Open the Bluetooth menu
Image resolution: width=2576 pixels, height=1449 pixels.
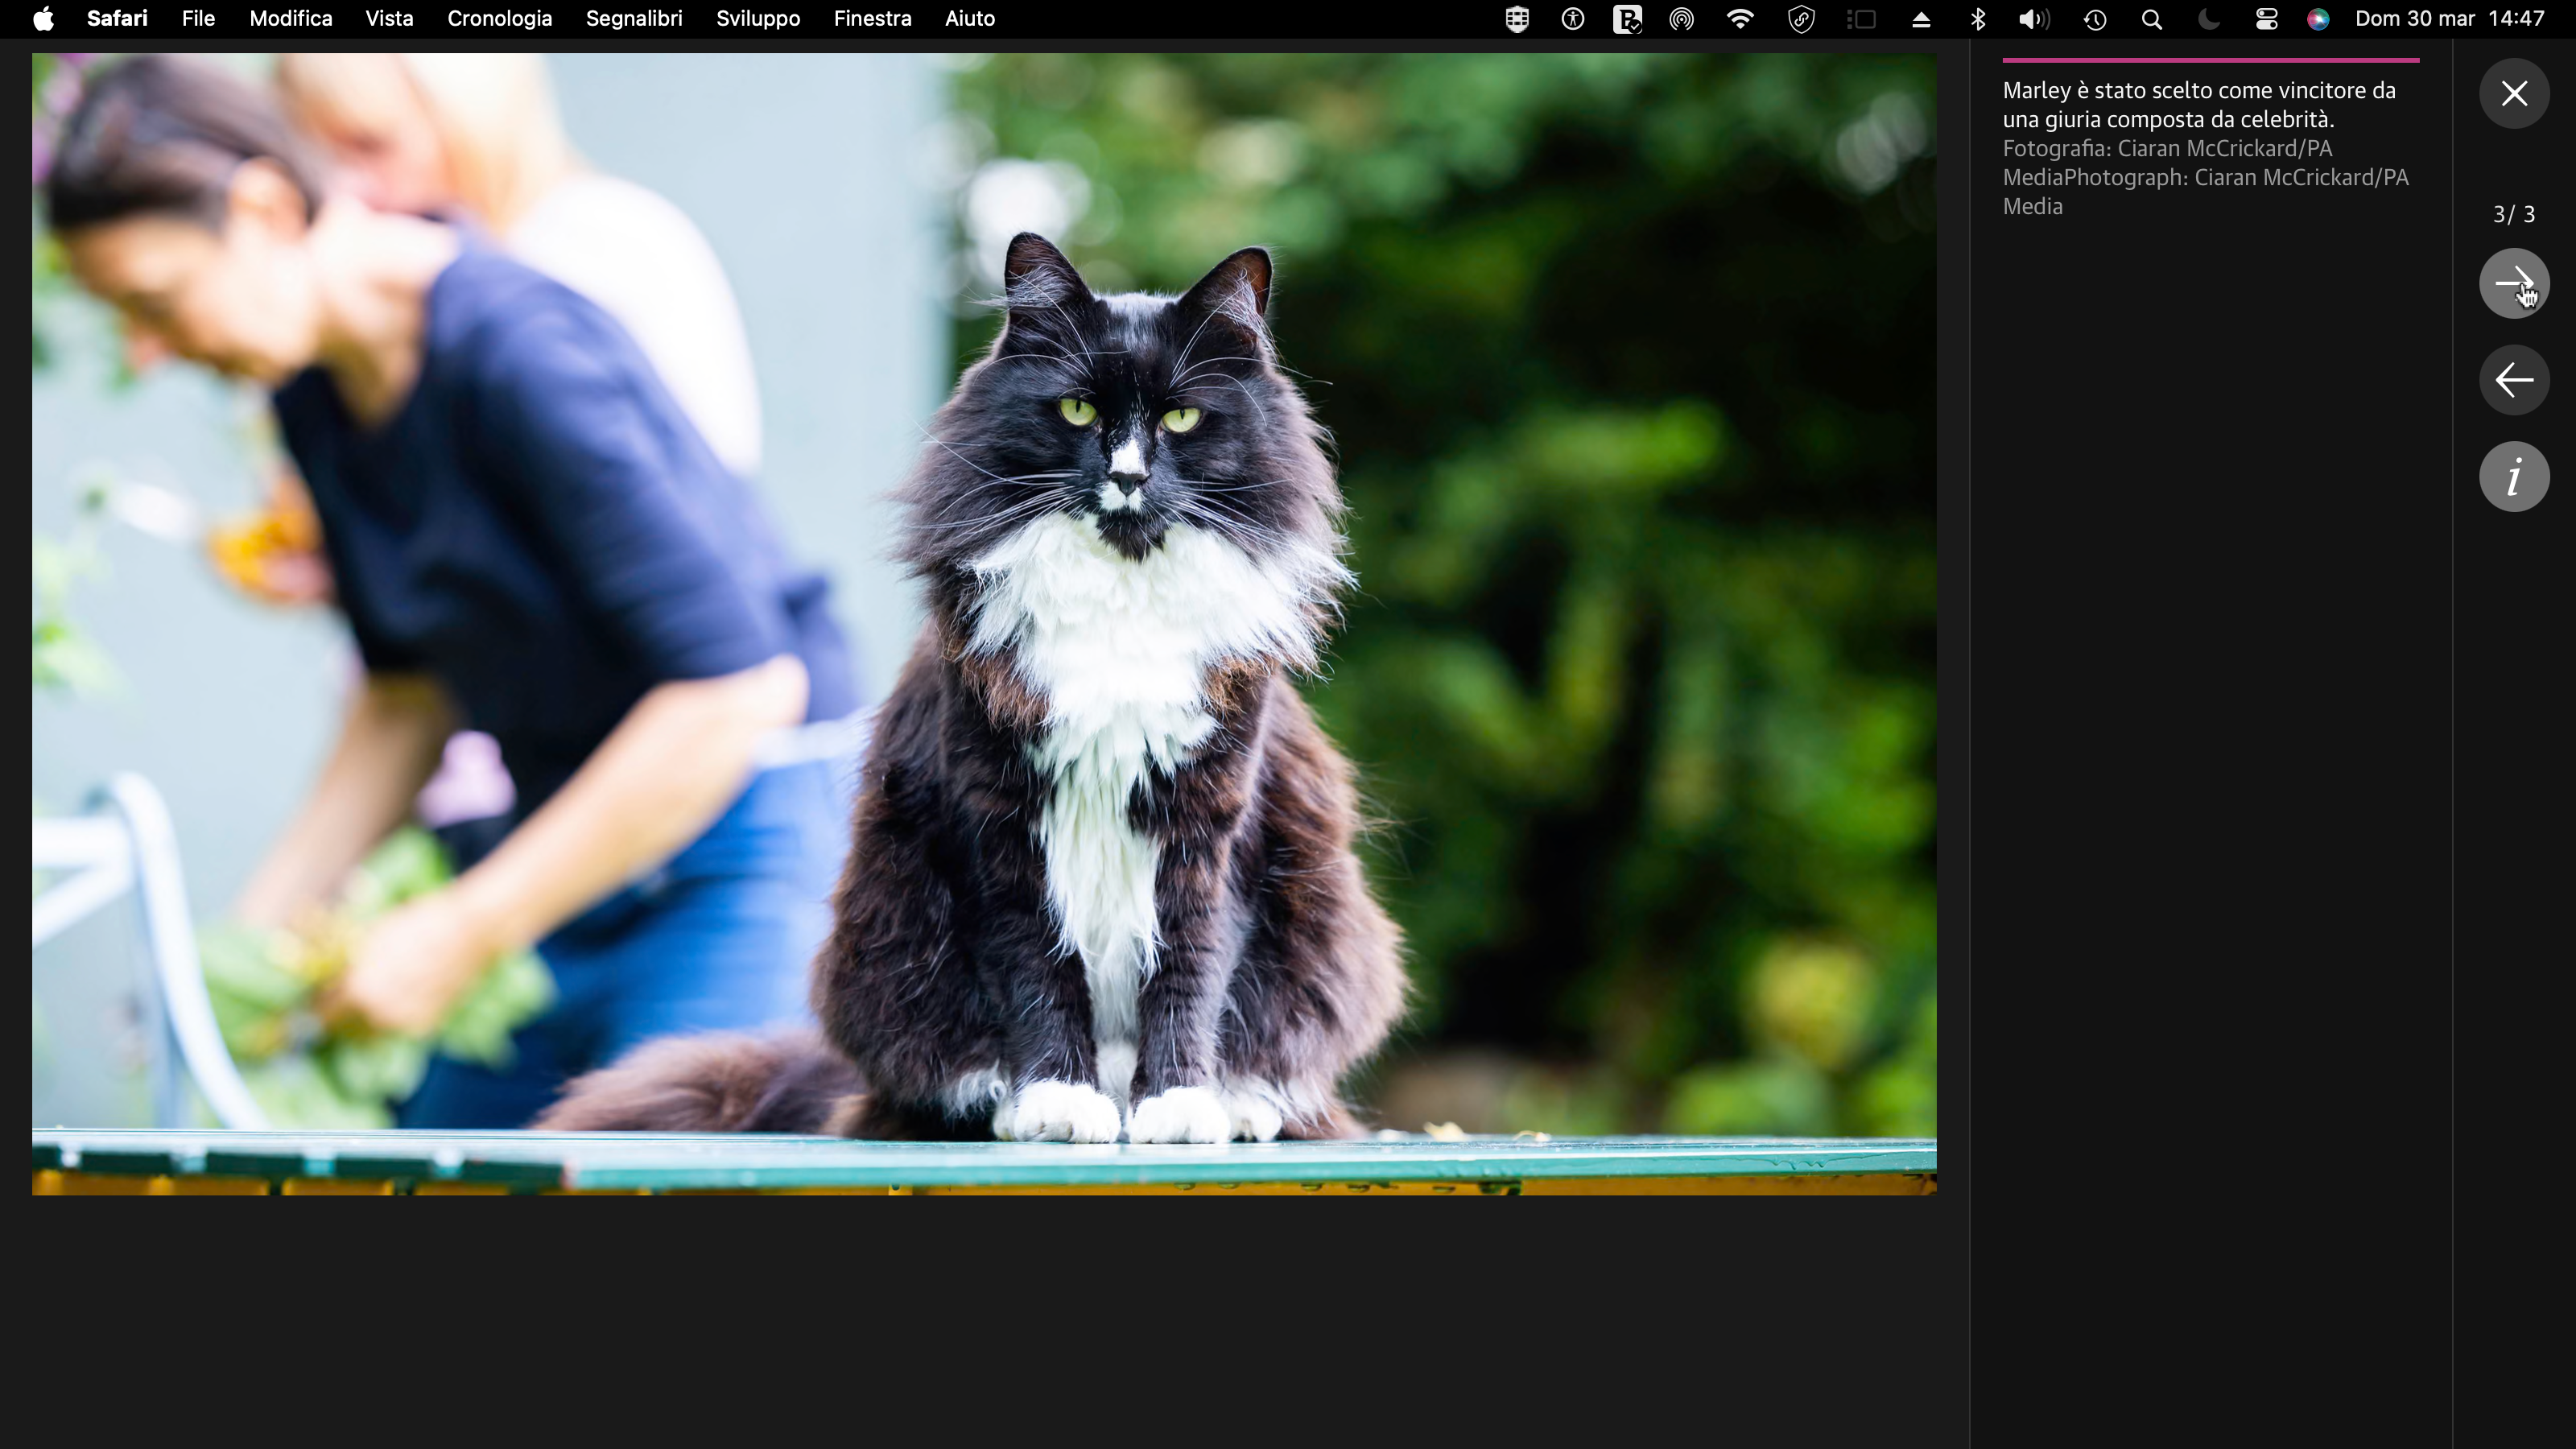pos(1978,19)
